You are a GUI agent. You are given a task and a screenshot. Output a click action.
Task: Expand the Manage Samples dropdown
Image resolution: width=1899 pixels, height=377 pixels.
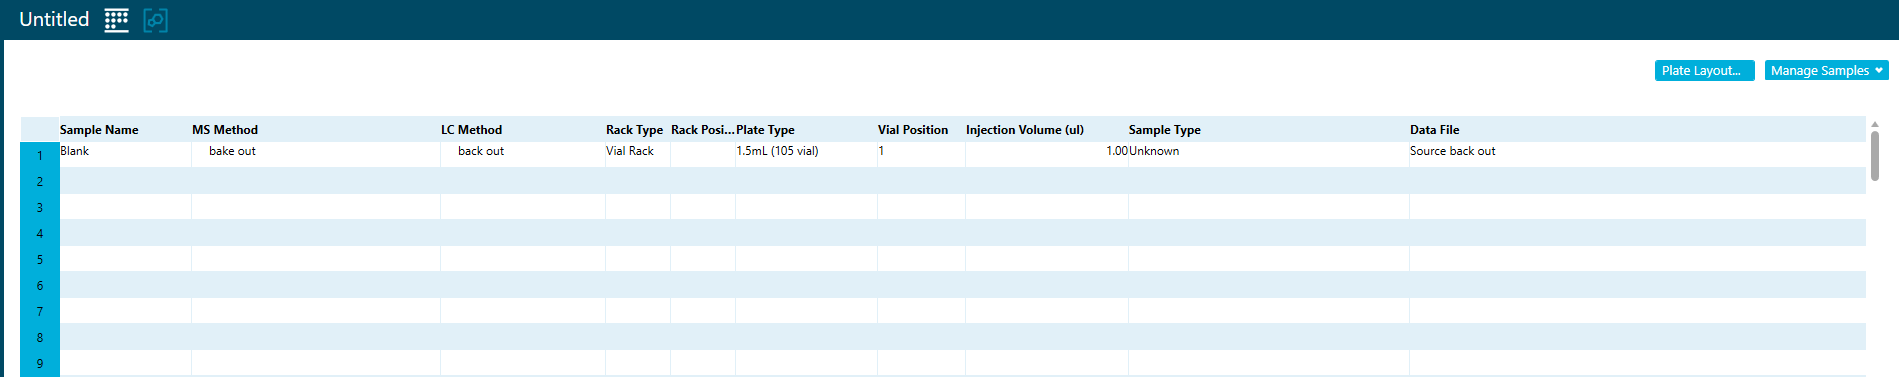pos(1826,70)
